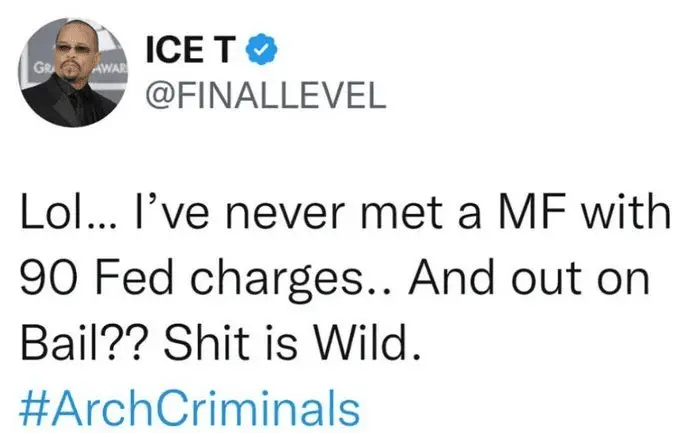
Task: Open the ICE T profile avatar
Action: [72, 75]
